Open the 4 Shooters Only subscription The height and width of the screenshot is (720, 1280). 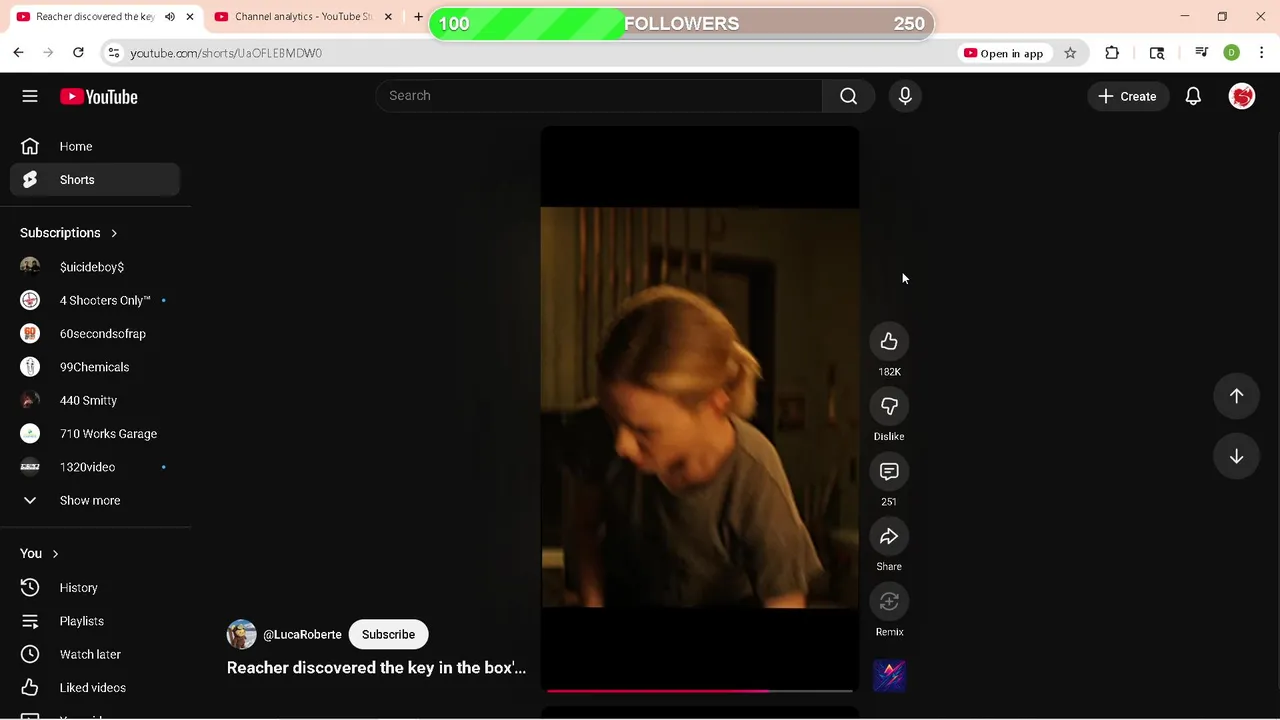(95, 300)
